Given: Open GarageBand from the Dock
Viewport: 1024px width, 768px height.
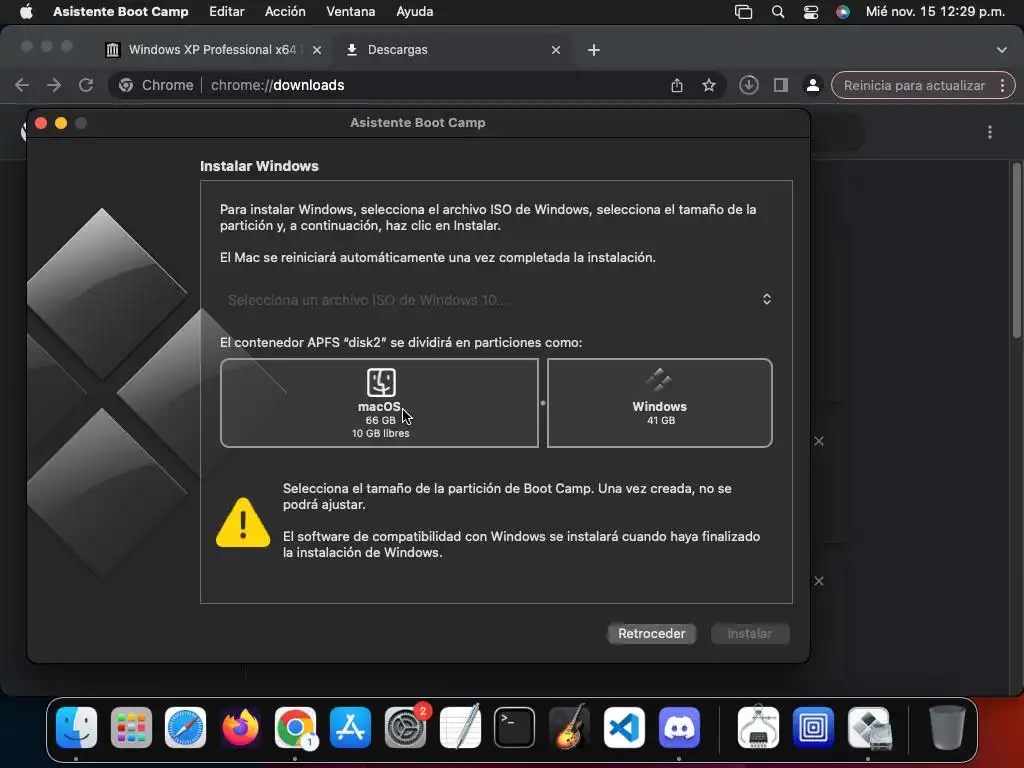Looking at the screenshot, I should tap(569, 728).
